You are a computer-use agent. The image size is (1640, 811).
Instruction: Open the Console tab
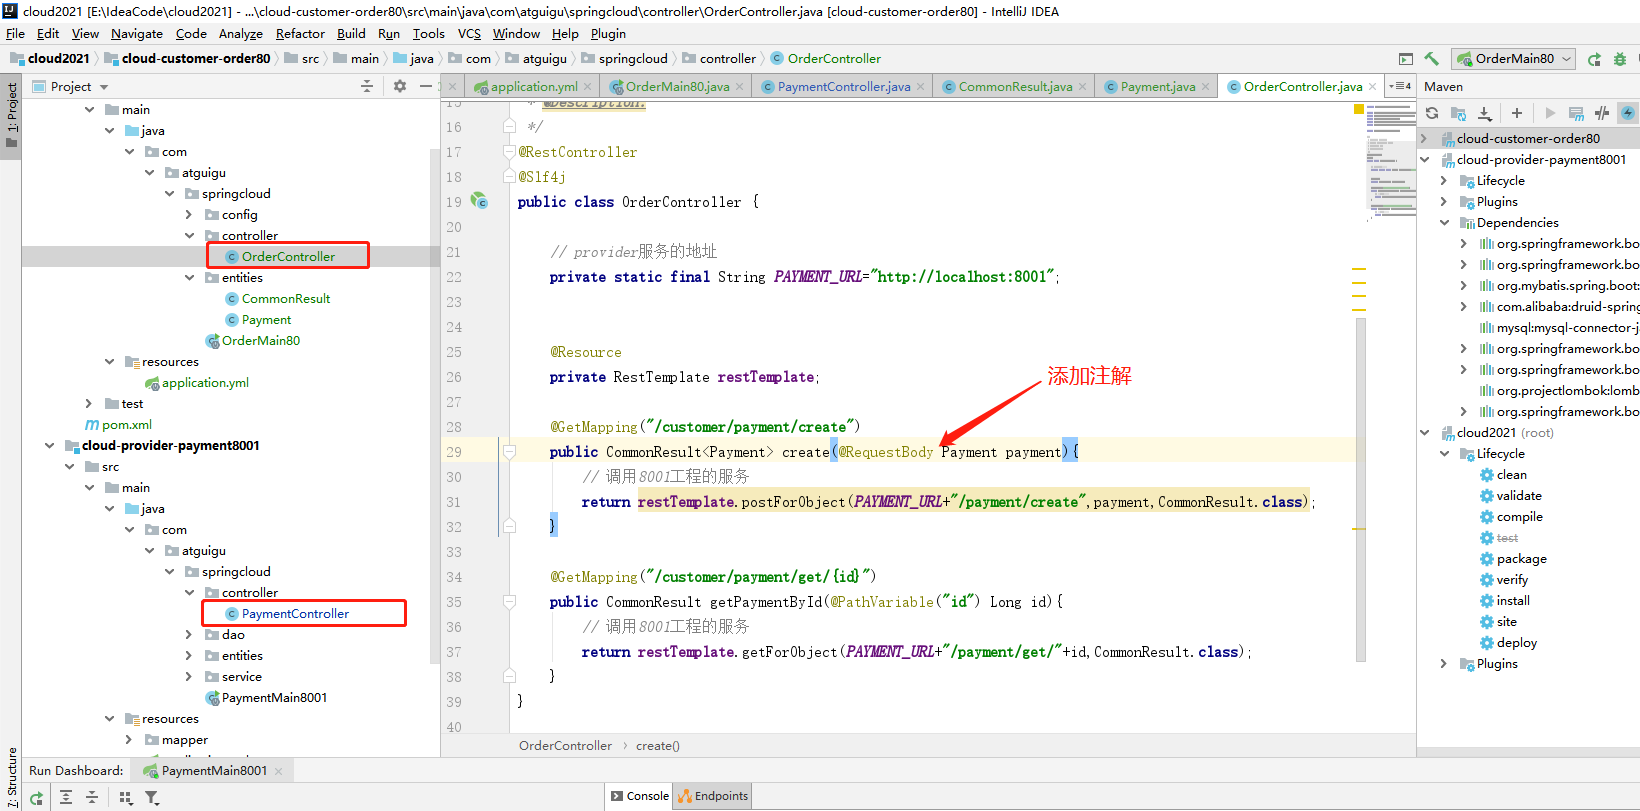pyautogui.click(x=640, y=796)
